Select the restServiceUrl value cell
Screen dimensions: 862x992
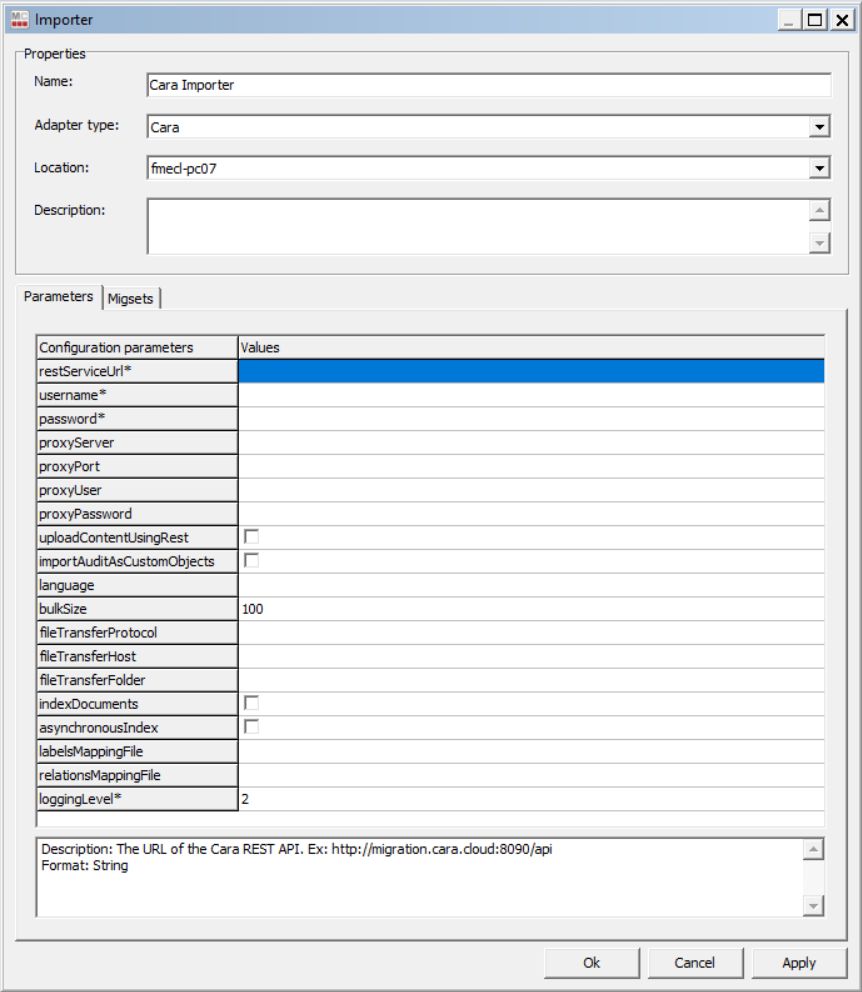pyautogui.click(x=530, y=371)
